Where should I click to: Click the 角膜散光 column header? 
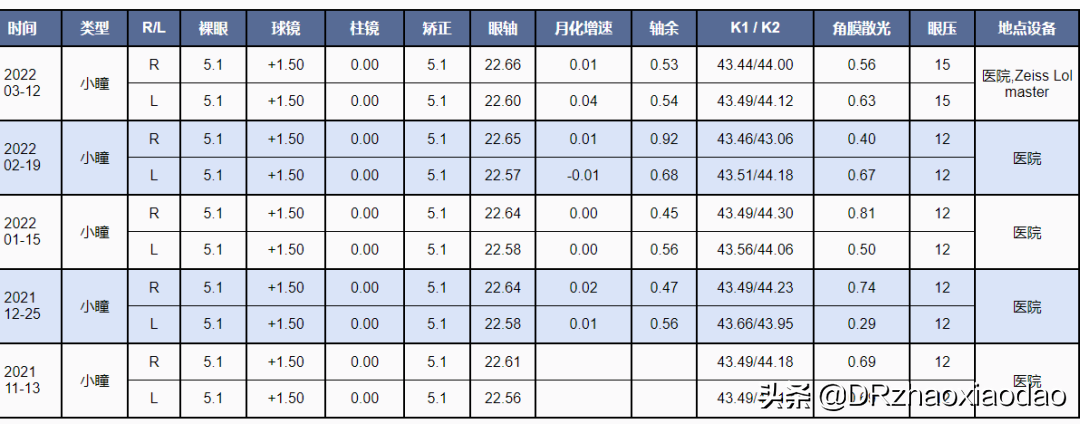[854, 29]
